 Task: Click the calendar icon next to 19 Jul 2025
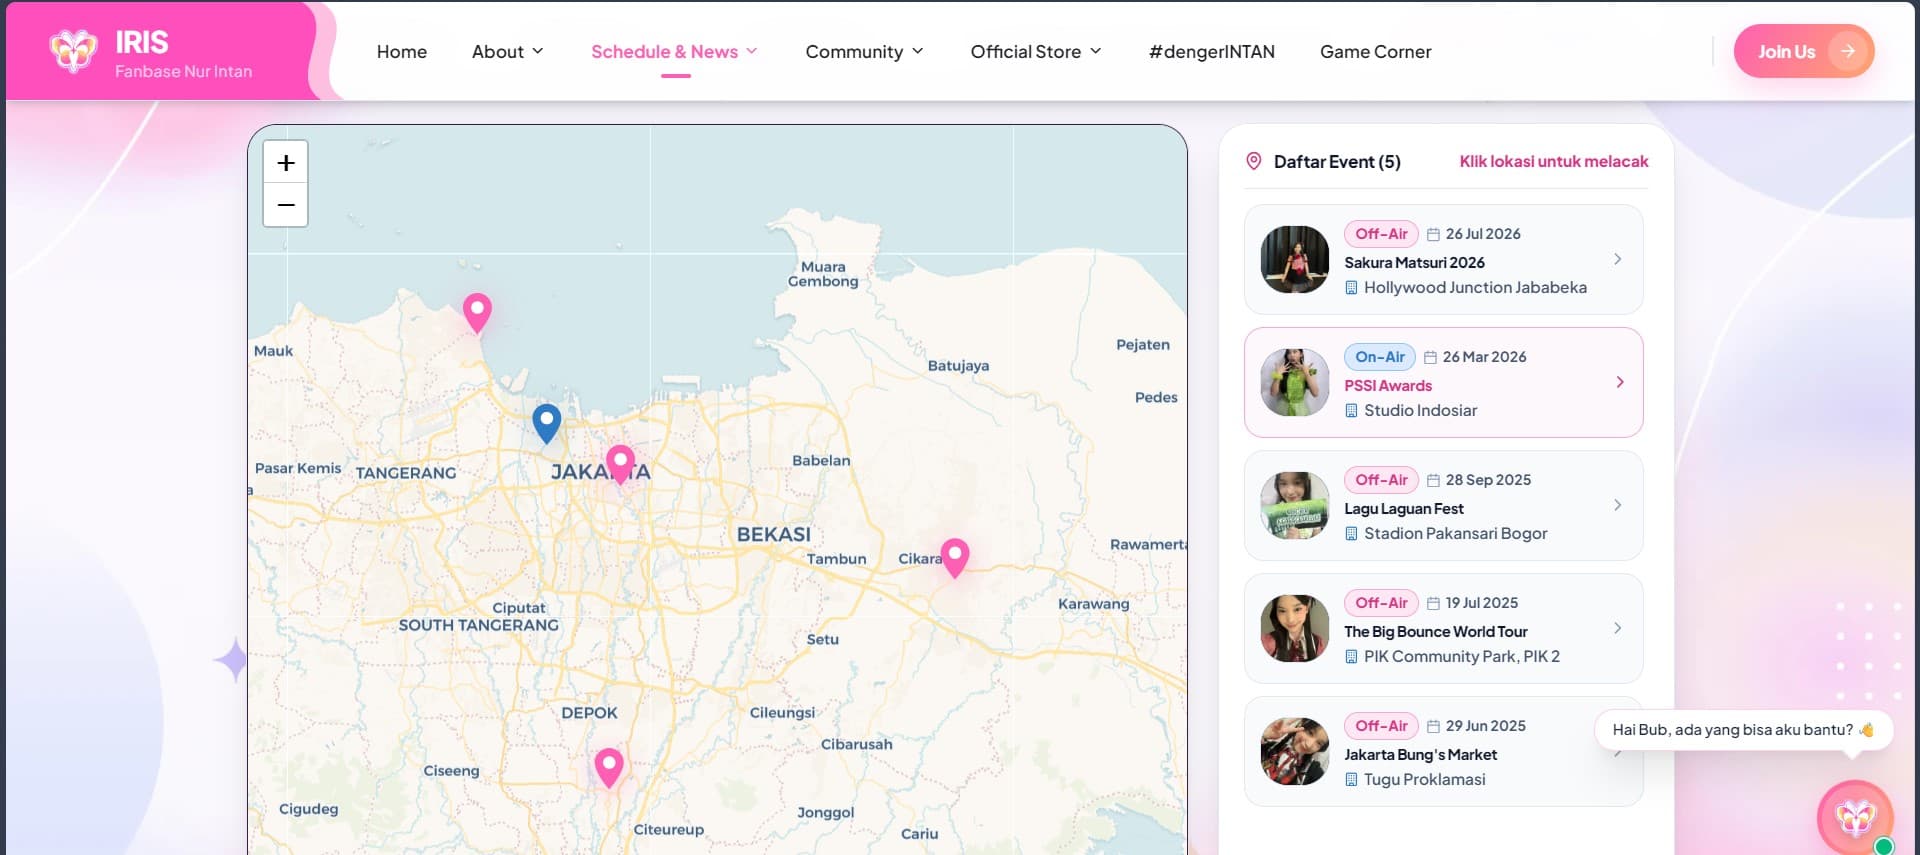point(1433,603)
